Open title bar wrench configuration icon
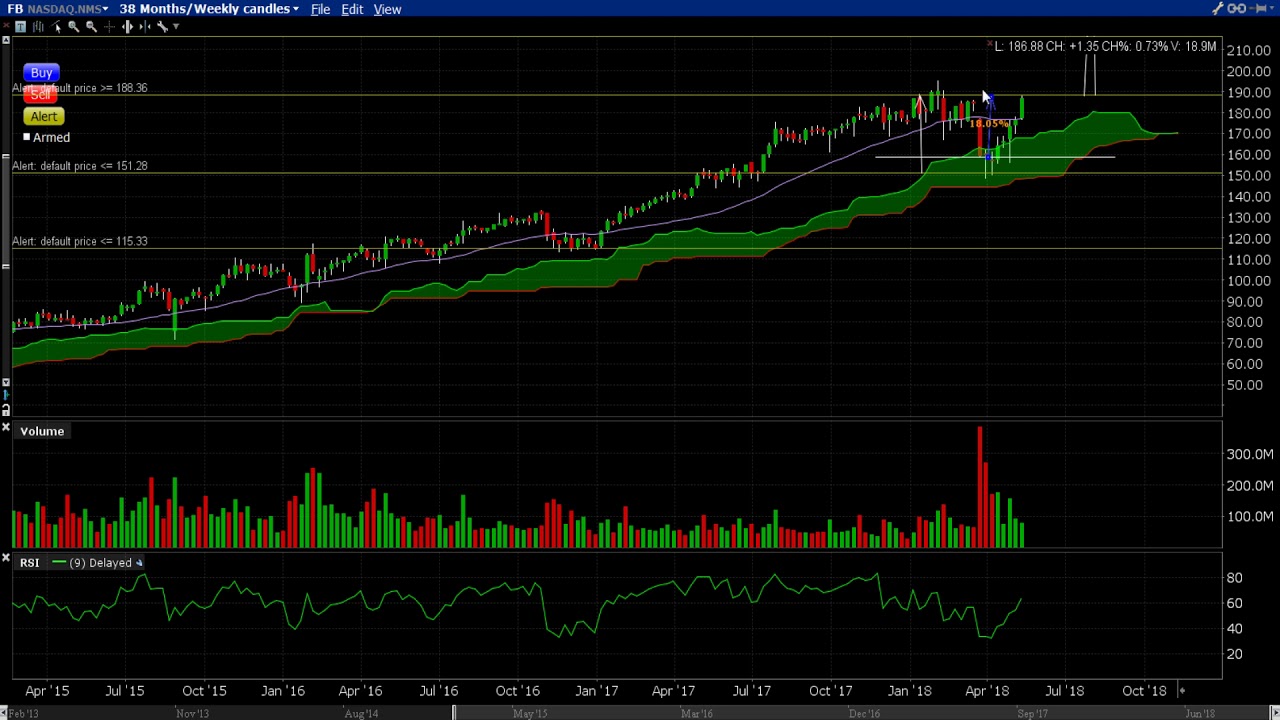The image size is (1280, 720). pos(1218,9)
